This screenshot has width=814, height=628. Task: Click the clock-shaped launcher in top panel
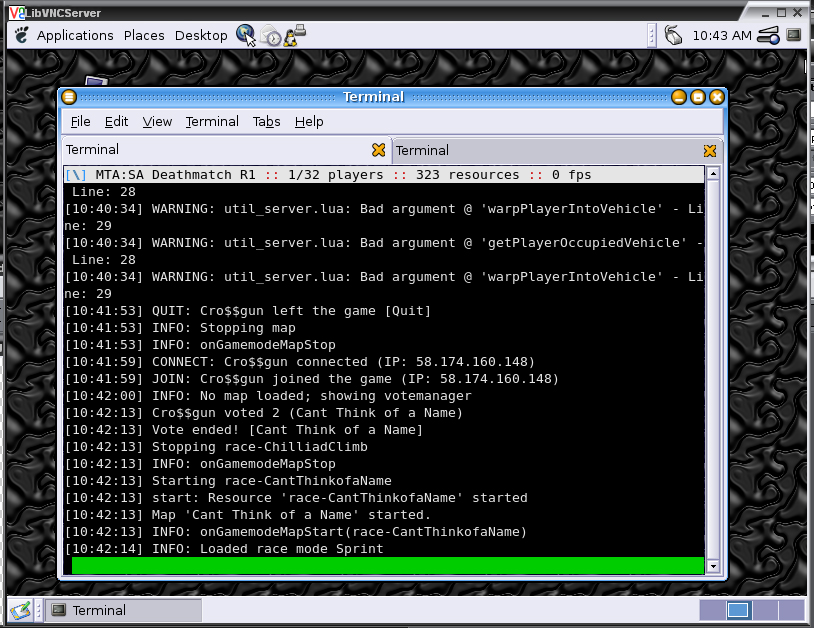pyautogui.click(x=272, y=36)
